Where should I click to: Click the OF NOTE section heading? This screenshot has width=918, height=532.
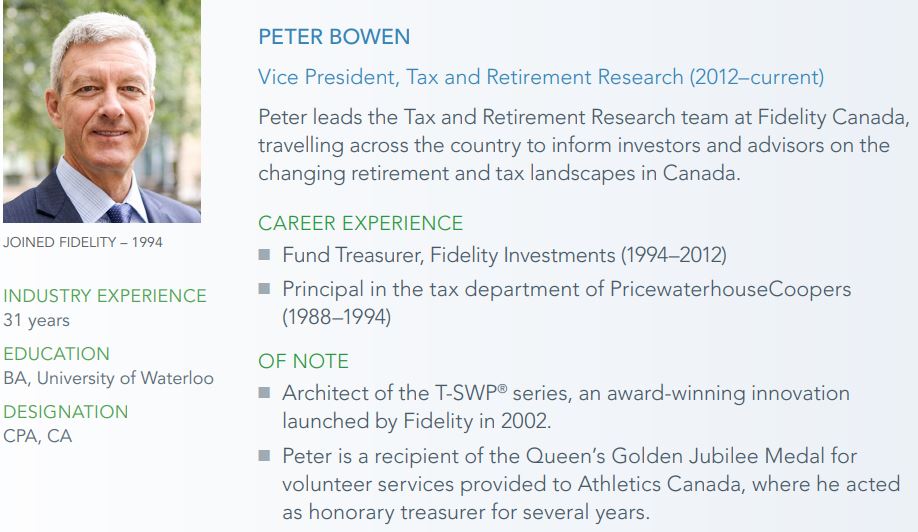pos(303,361)
